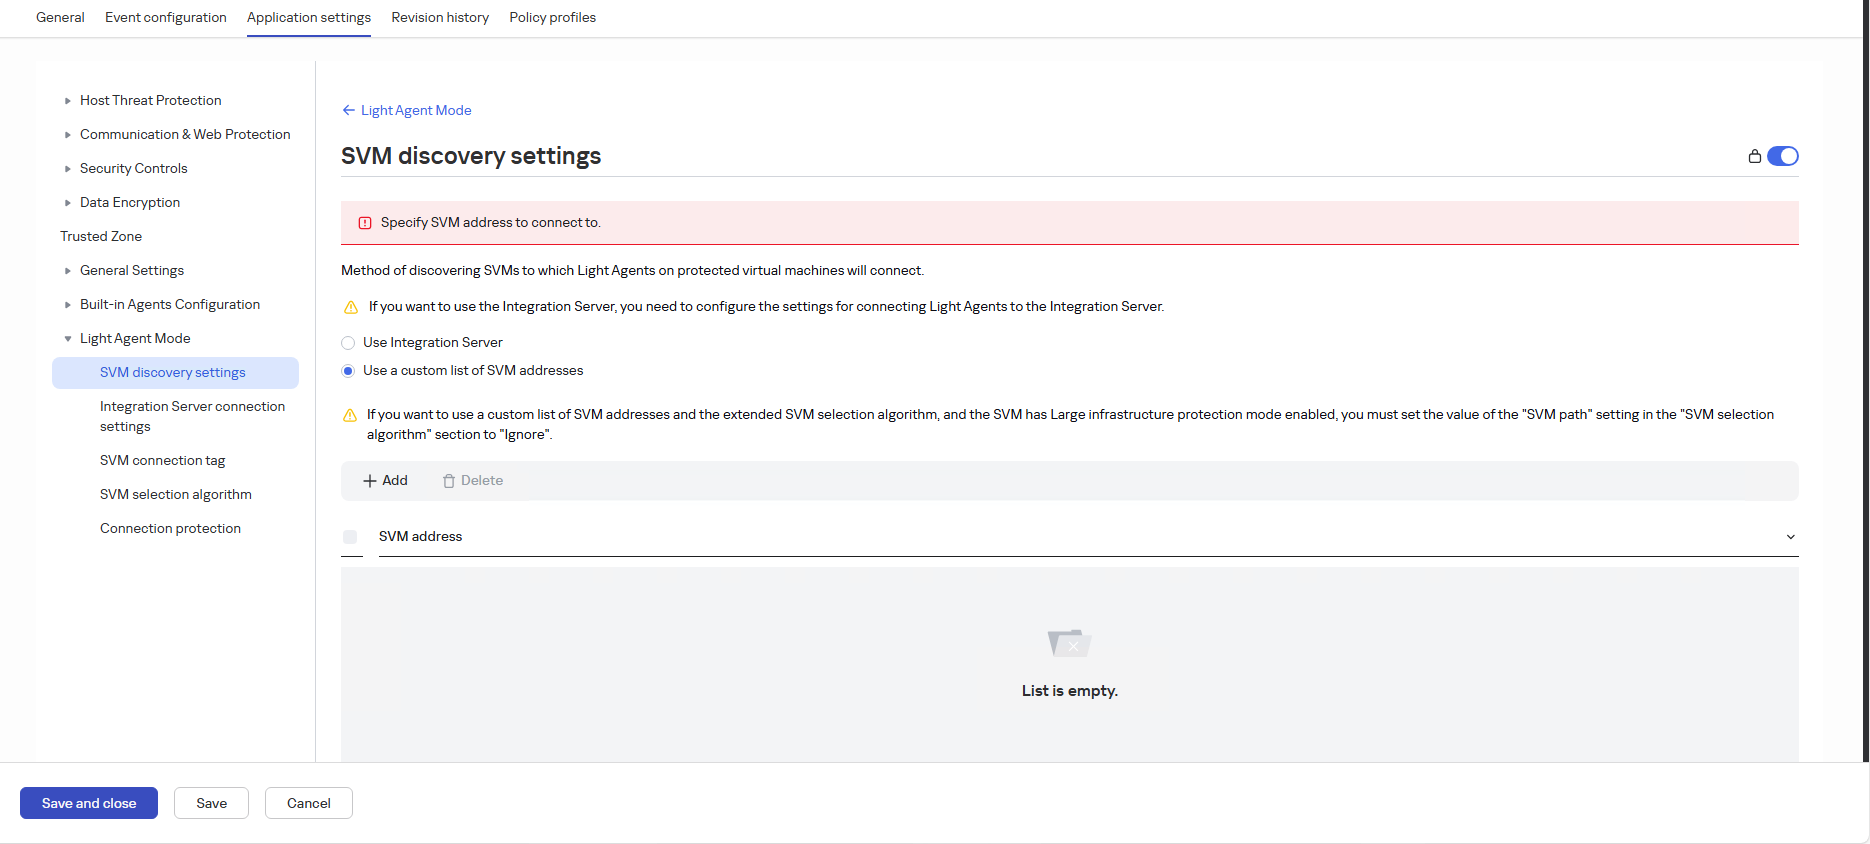Click the red error alert icon
This screenshot has width=1870, height=844.
(365, 223)
